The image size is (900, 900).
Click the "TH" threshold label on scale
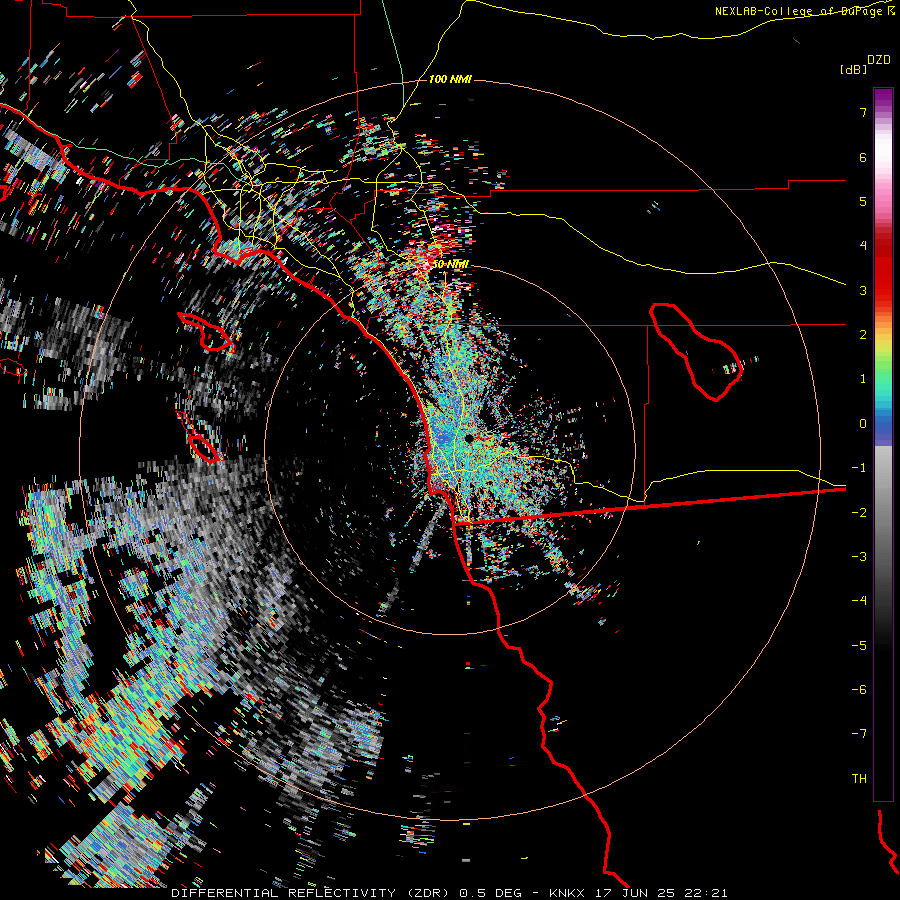pos(859,779)
